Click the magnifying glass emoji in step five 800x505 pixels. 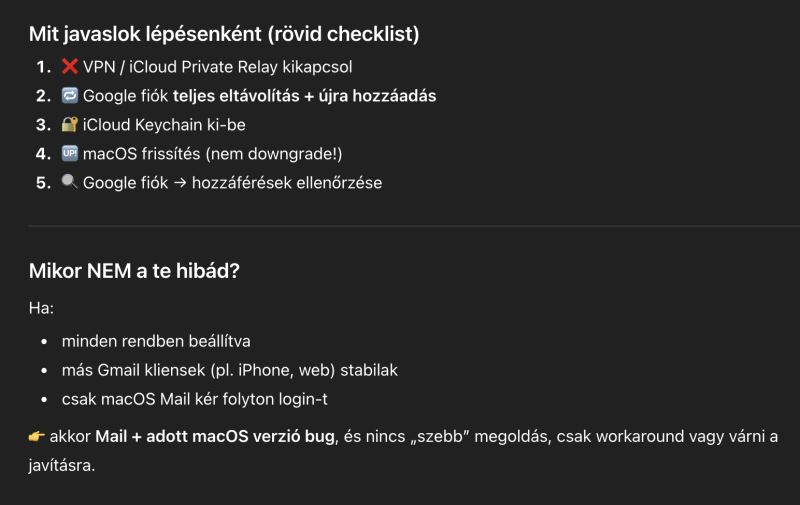click(69, 184)
